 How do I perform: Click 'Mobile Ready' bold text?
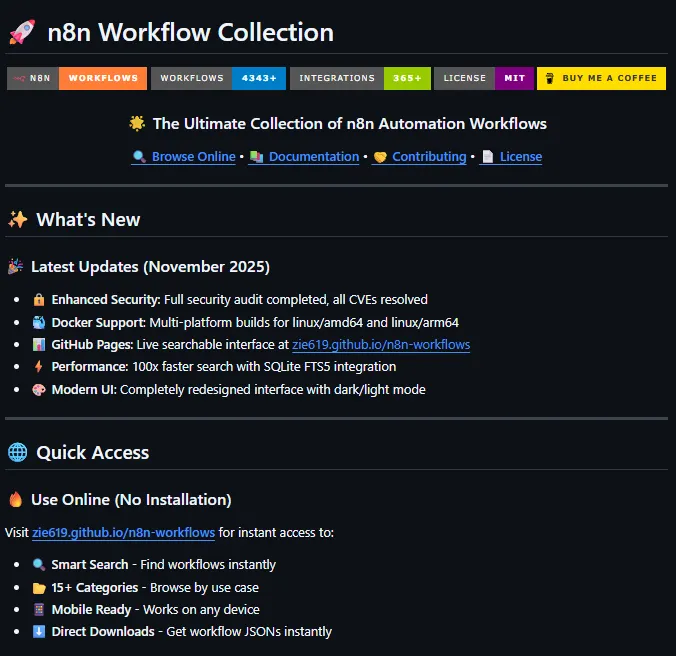pos(91,609)
